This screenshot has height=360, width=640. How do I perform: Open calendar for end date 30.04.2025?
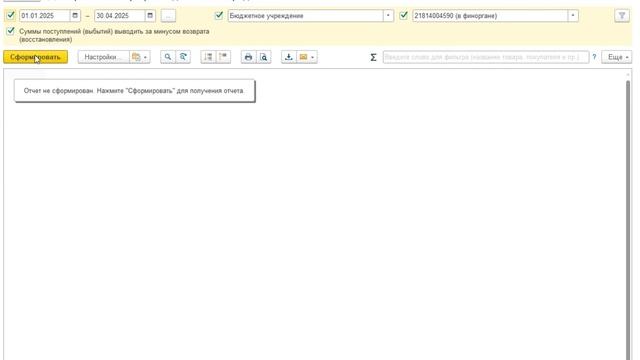click(x=150, y=16)
